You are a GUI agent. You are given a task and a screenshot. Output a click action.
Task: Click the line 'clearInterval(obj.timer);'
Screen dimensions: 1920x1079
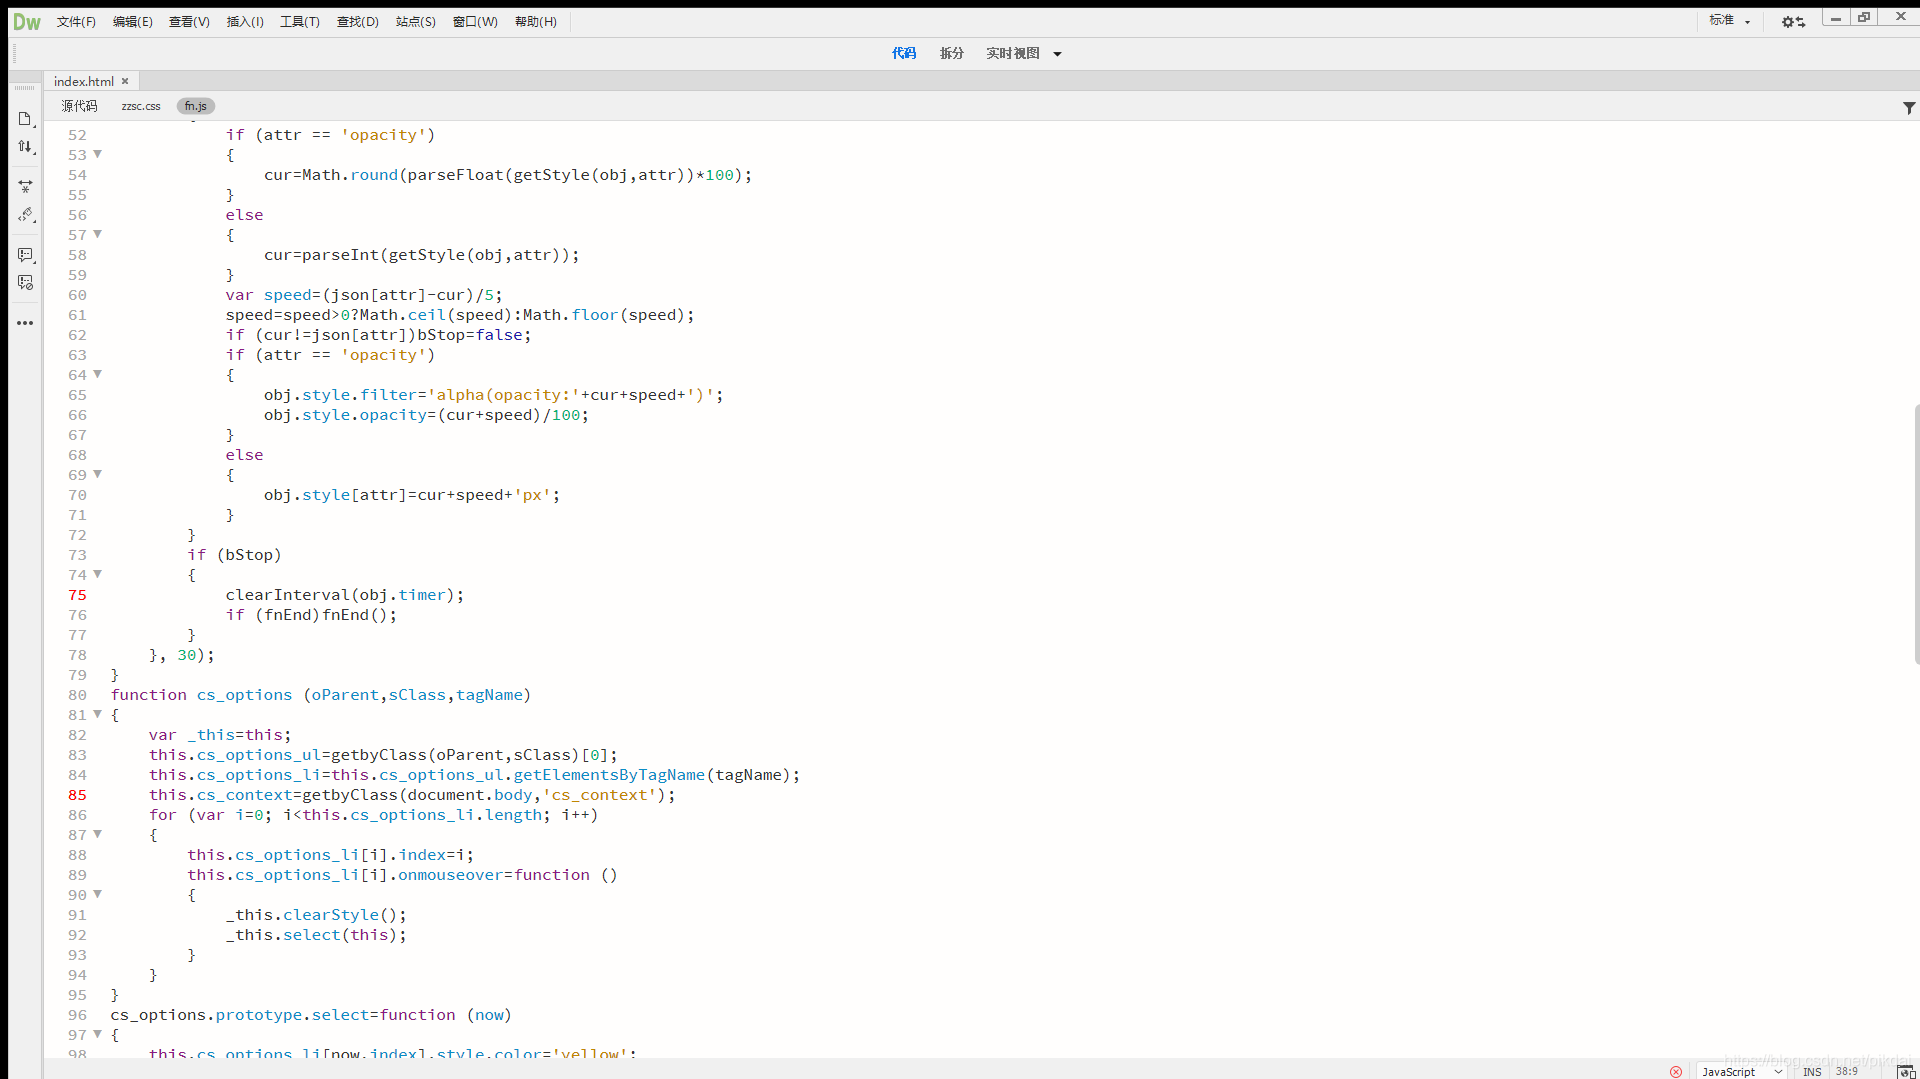[345, 595]
